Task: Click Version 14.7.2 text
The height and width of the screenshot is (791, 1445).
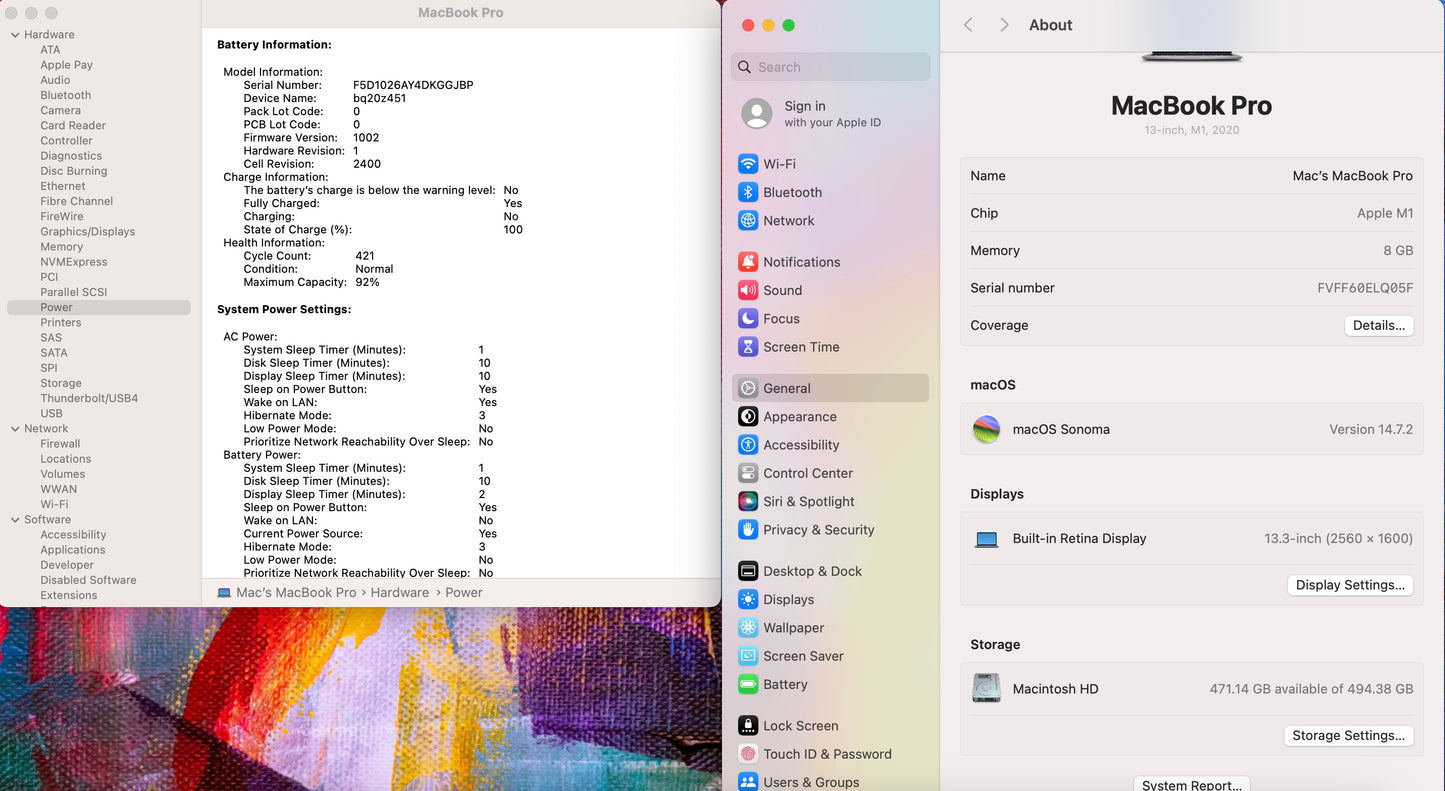Action: [x=1371, y=429]
